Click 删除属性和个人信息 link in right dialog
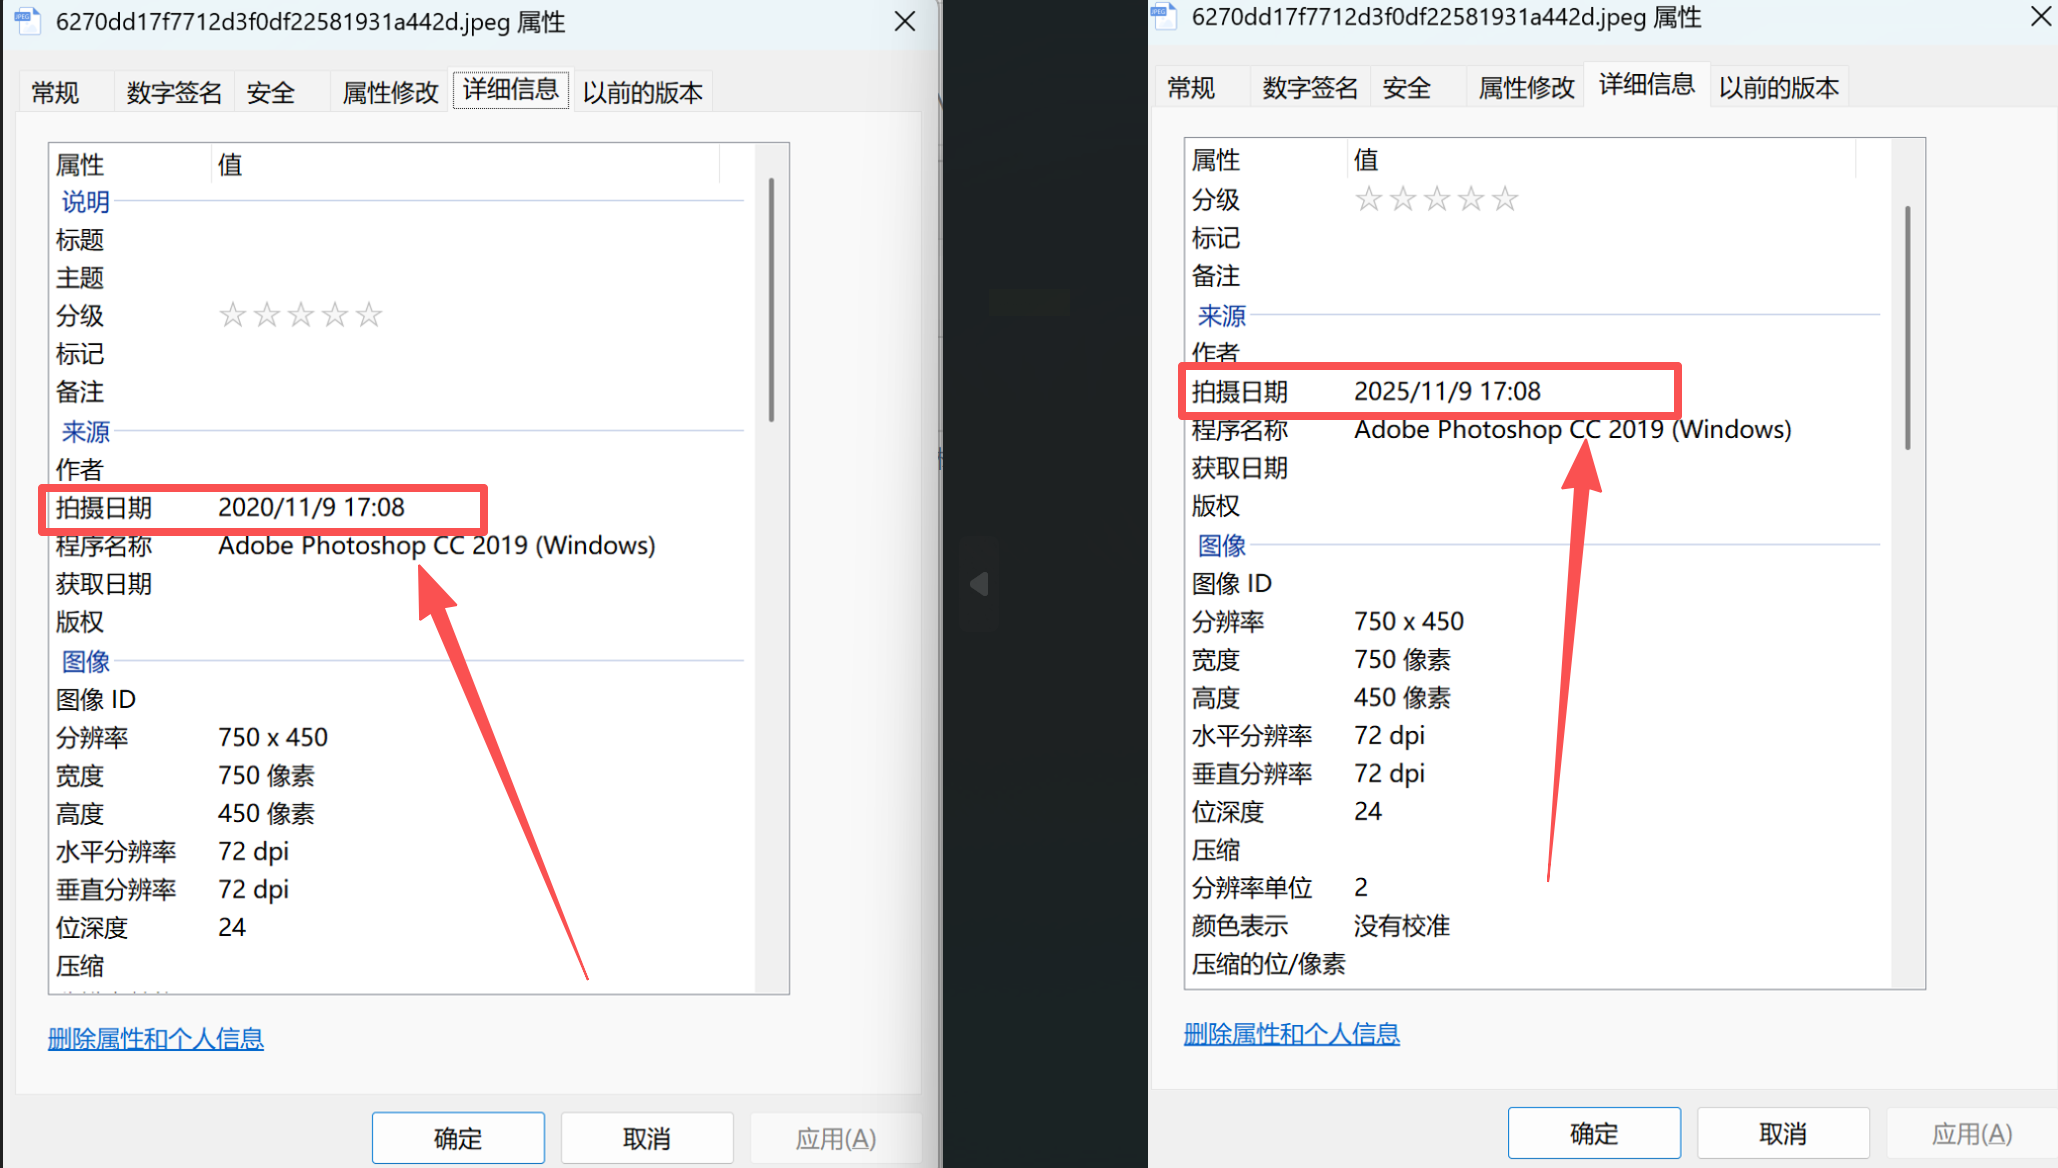 point(1291,1034)
